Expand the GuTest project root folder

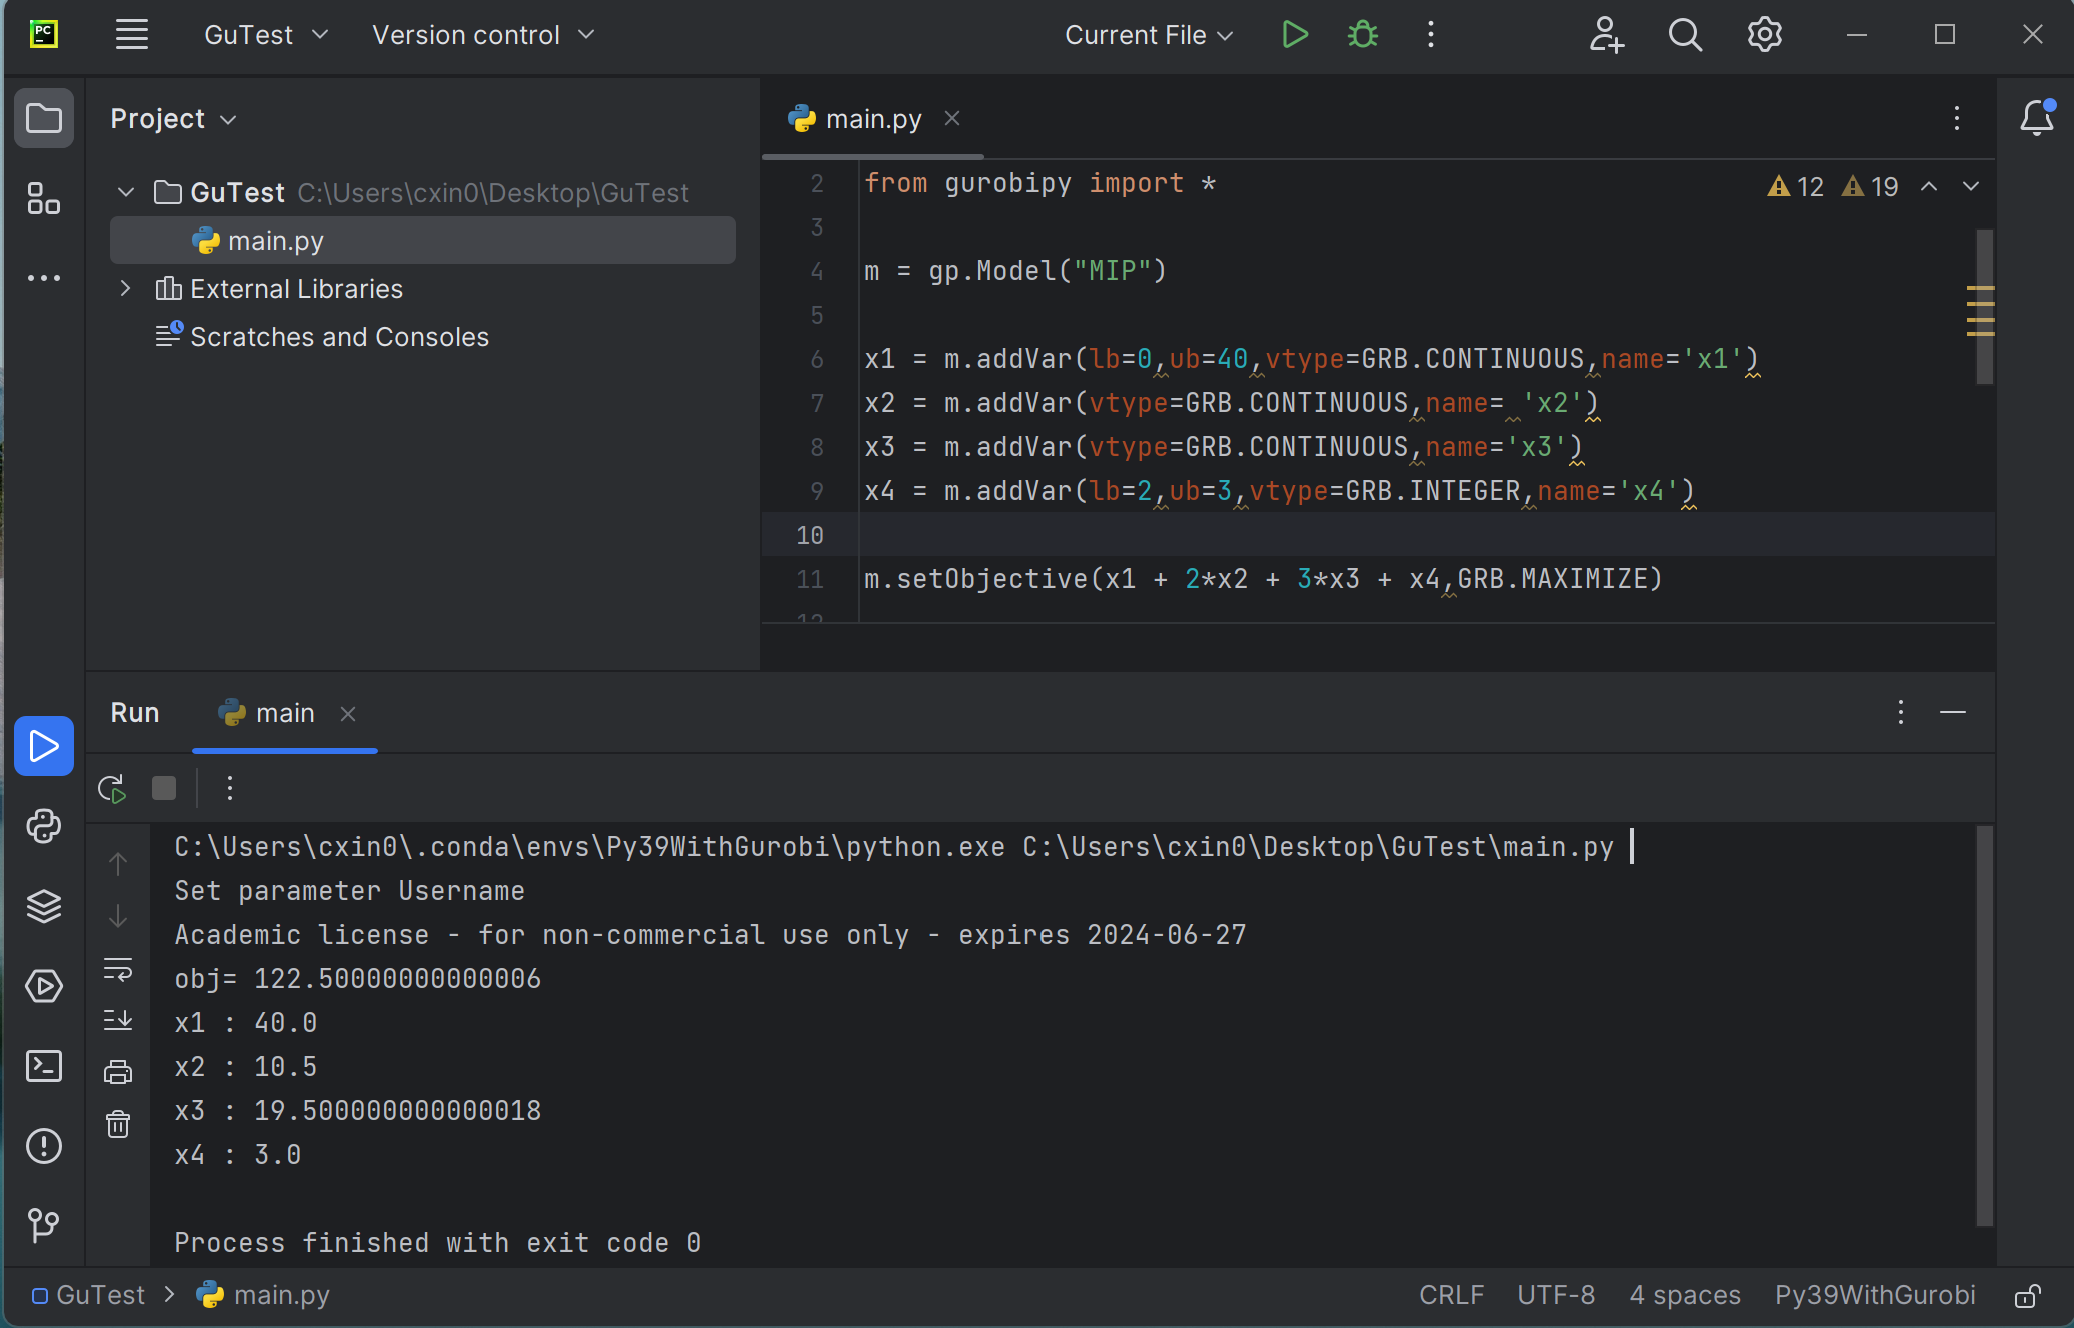(x=127, y=192)
